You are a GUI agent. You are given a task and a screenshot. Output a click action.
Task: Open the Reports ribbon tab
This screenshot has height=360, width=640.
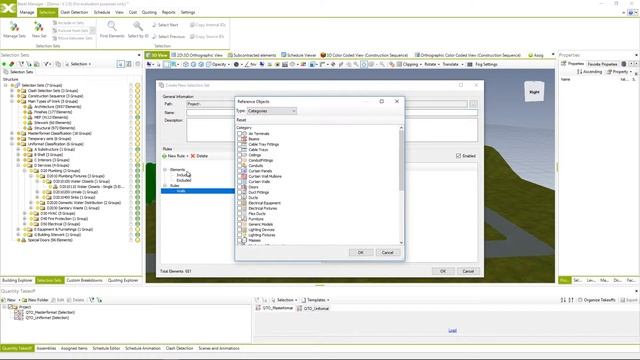click(168, 13)
